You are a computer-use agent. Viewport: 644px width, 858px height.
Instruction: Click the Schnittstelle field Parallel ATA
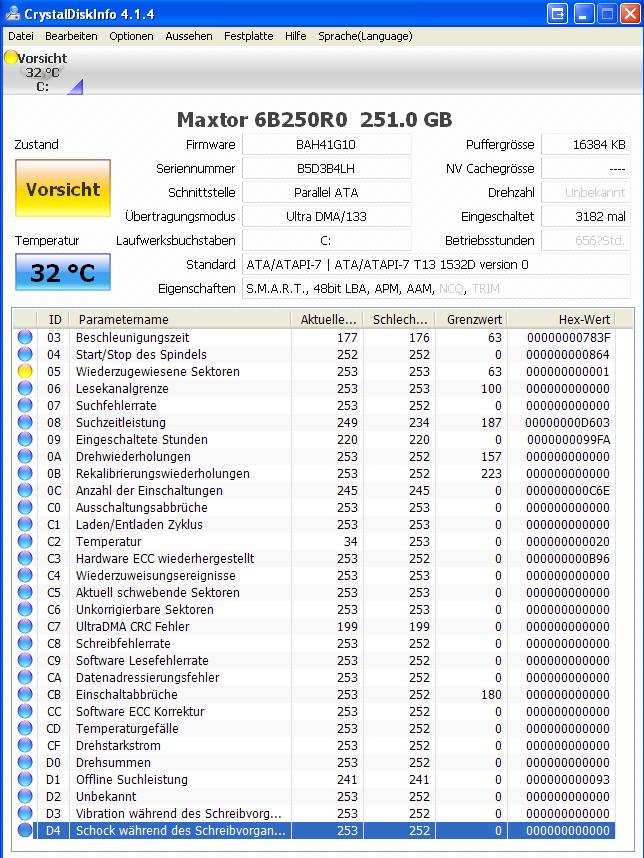point(327,193)
